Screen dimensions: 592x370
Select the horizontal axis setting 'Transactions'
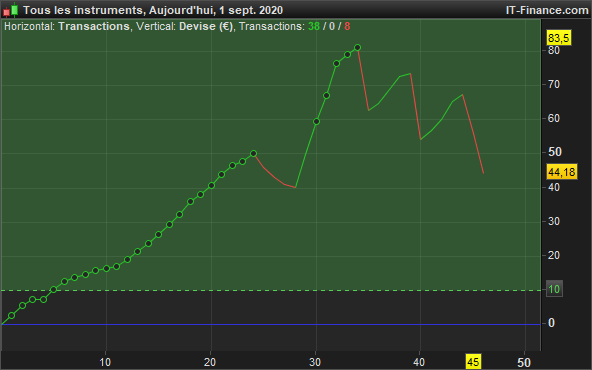tap(94, 26)
